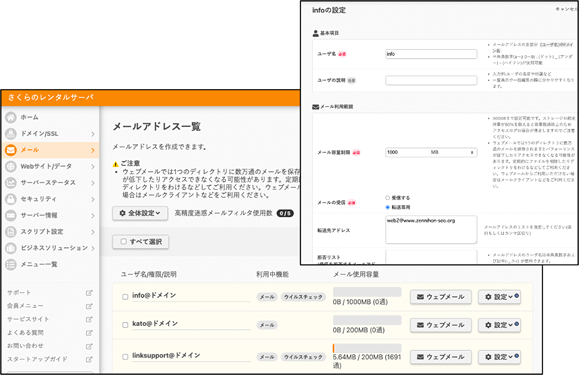This screenshot has width=579, height=375.
Task: Click external link icon beside サポート
Action: point(89,293)
